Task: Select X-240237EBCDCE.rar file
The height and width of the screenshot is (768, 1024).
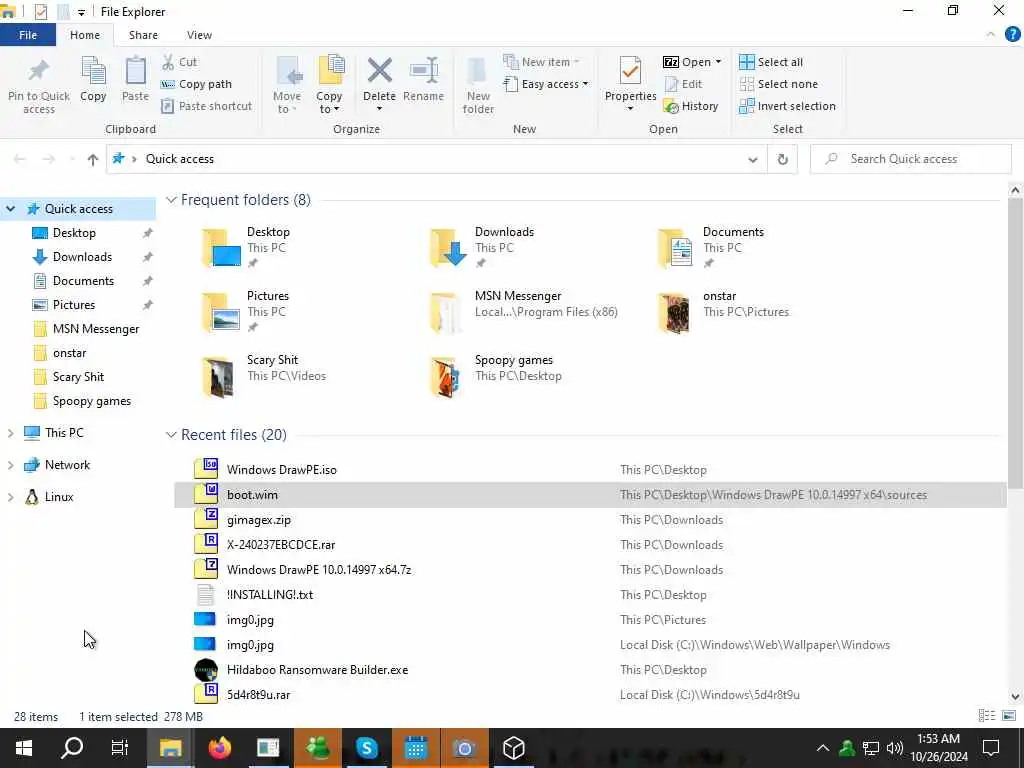Action: 590,545
